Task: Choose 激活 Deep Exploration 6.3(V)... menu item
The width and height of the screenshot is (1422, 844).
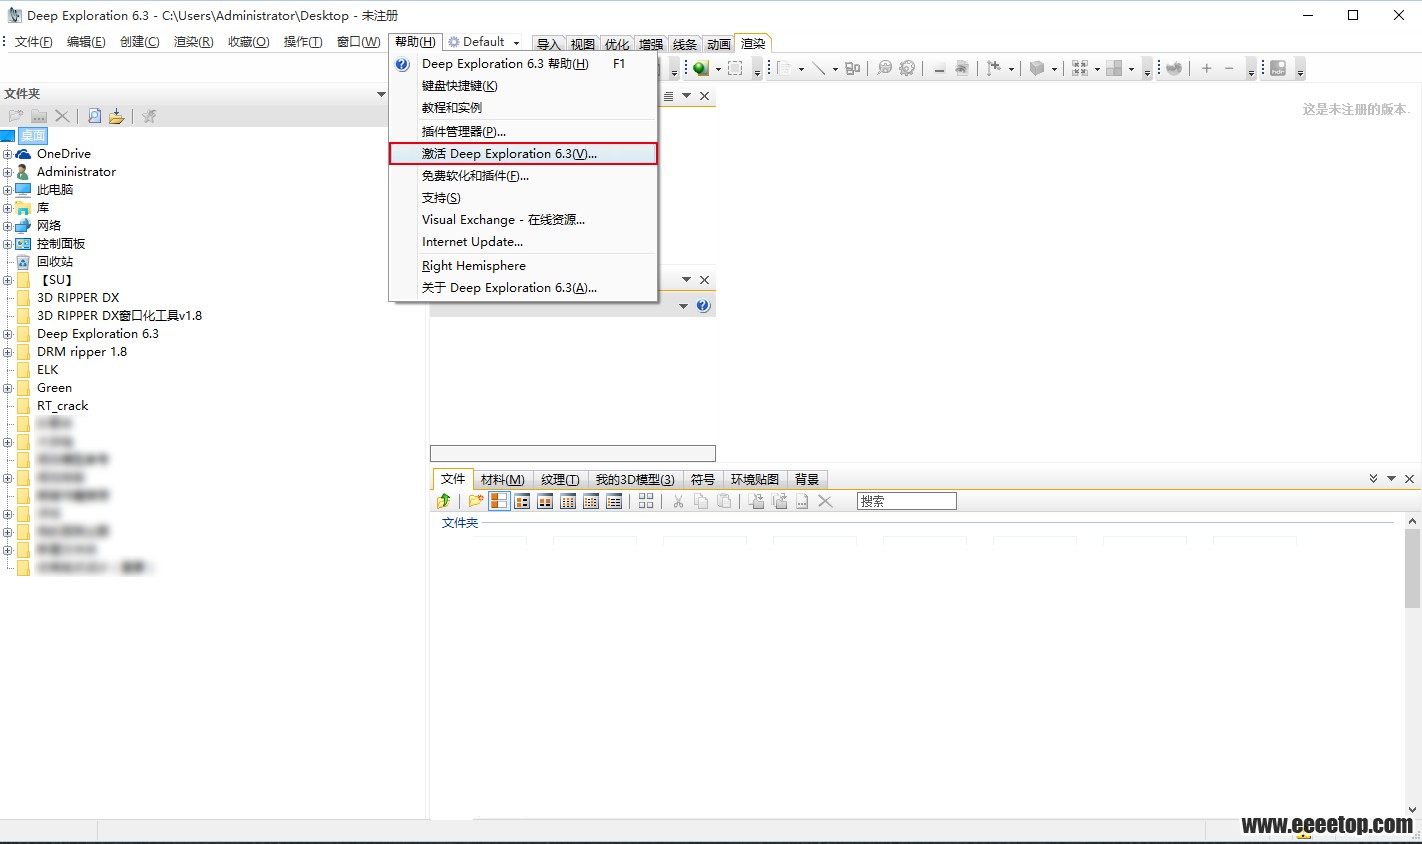Action: (x=523, y=154)
